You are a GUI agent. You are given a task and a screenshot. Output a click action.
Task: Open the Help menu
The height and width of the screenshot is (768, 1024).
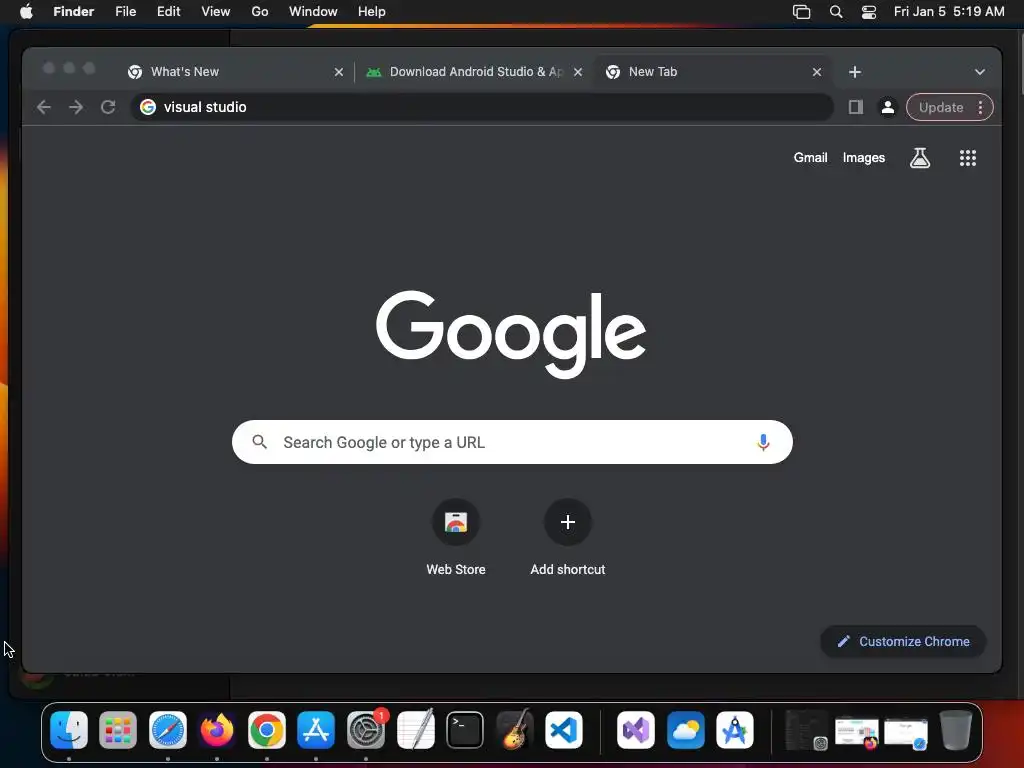click(x=372, y=11)
